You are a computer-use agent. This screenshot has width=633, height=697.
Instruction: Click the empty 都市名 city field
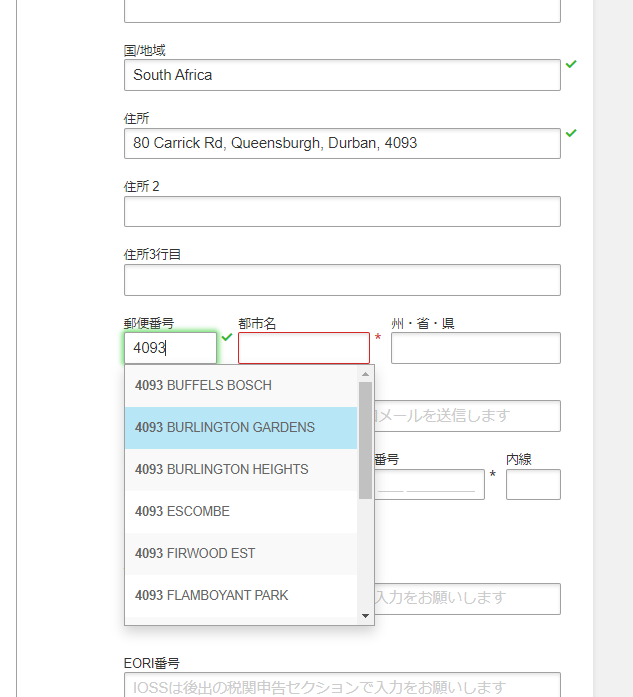304,348
